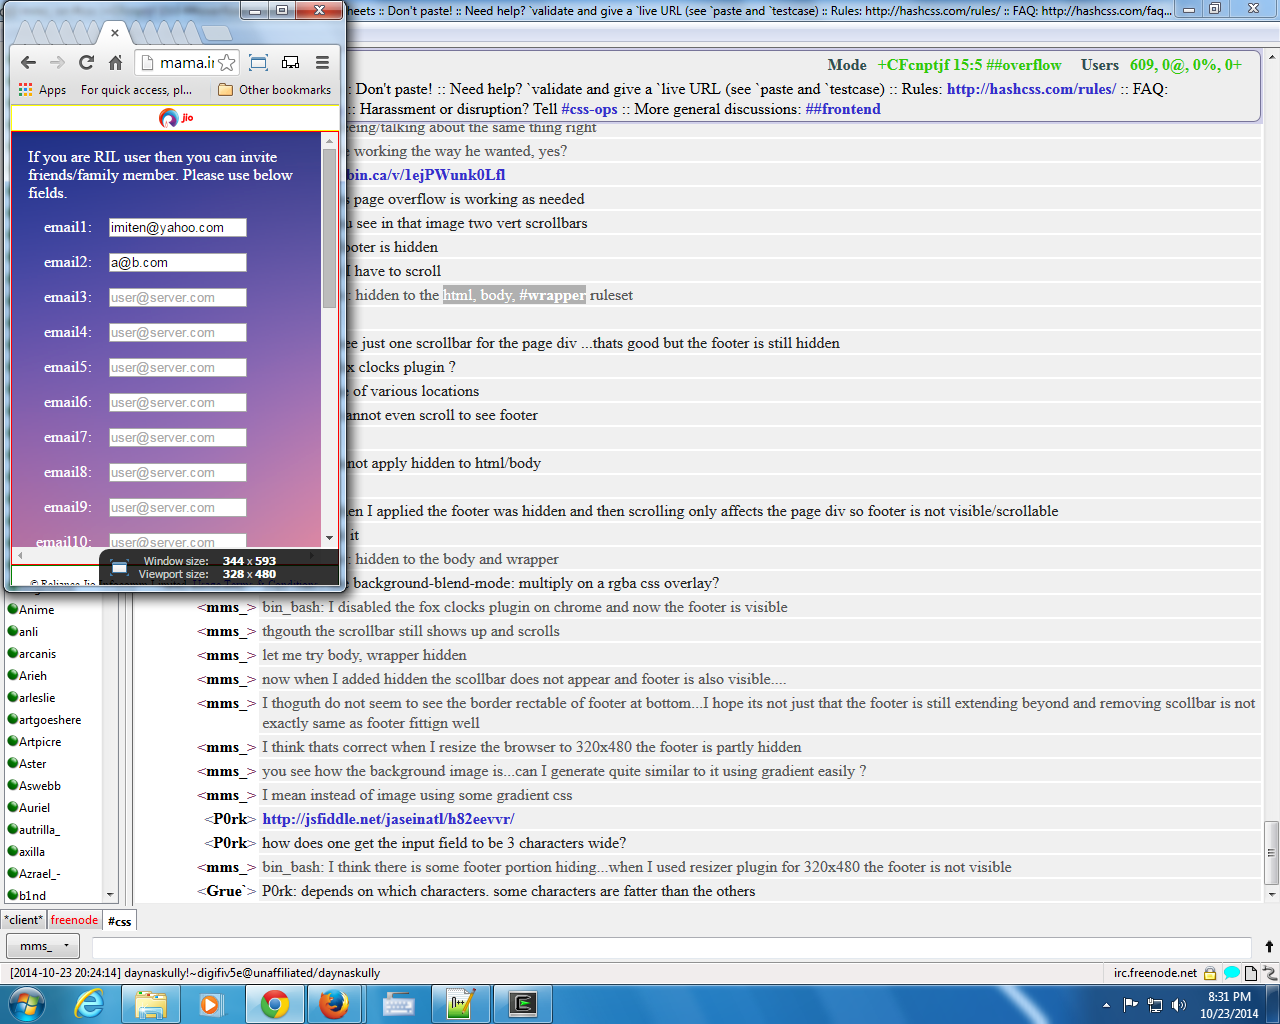Click chat area scrollbar down arrow
1280x1024 pixels.
coord(1271,894)
